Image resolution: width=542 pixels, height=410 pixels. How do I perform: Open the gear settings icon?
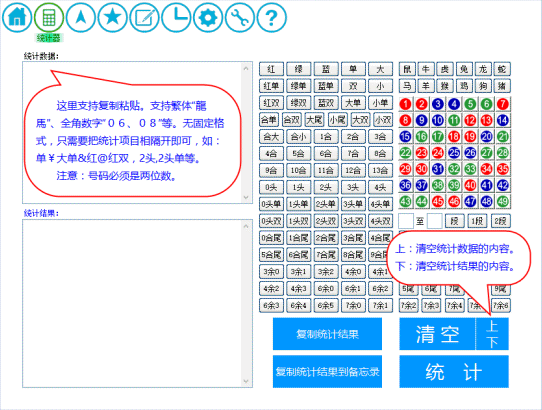click(x=208, y=17)
